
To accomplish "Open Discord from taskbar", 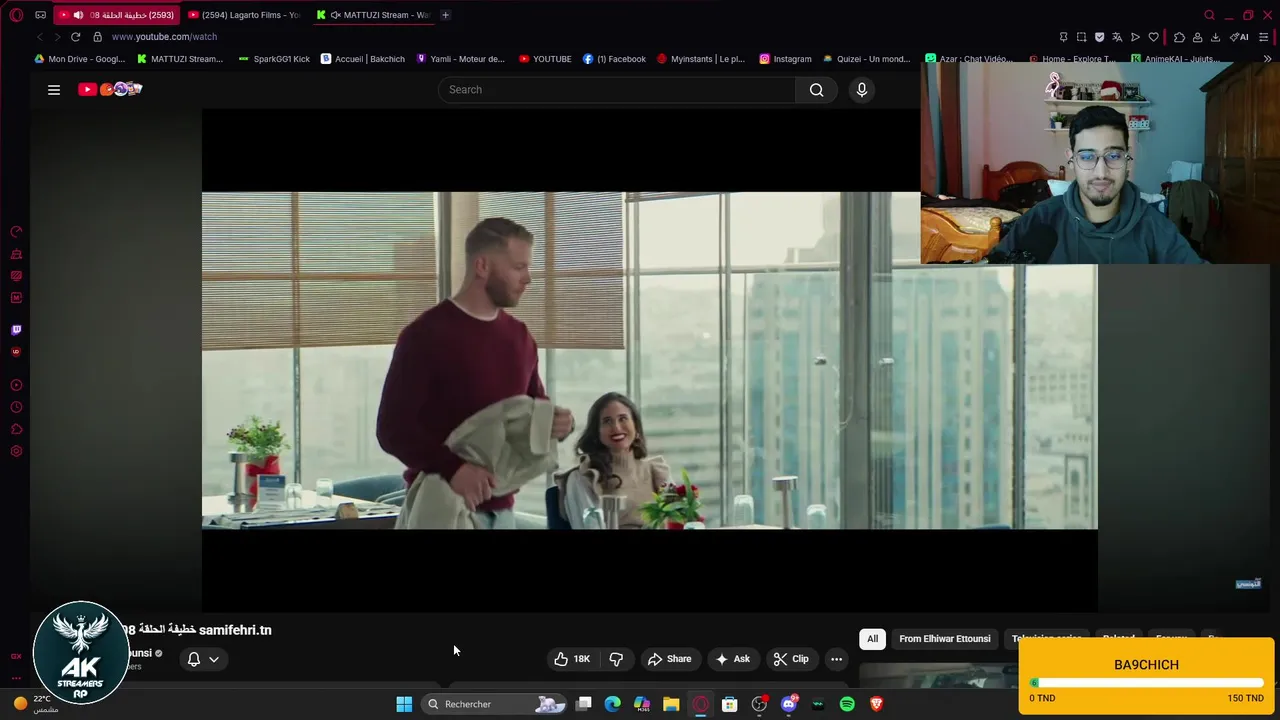I will [789, 704].
